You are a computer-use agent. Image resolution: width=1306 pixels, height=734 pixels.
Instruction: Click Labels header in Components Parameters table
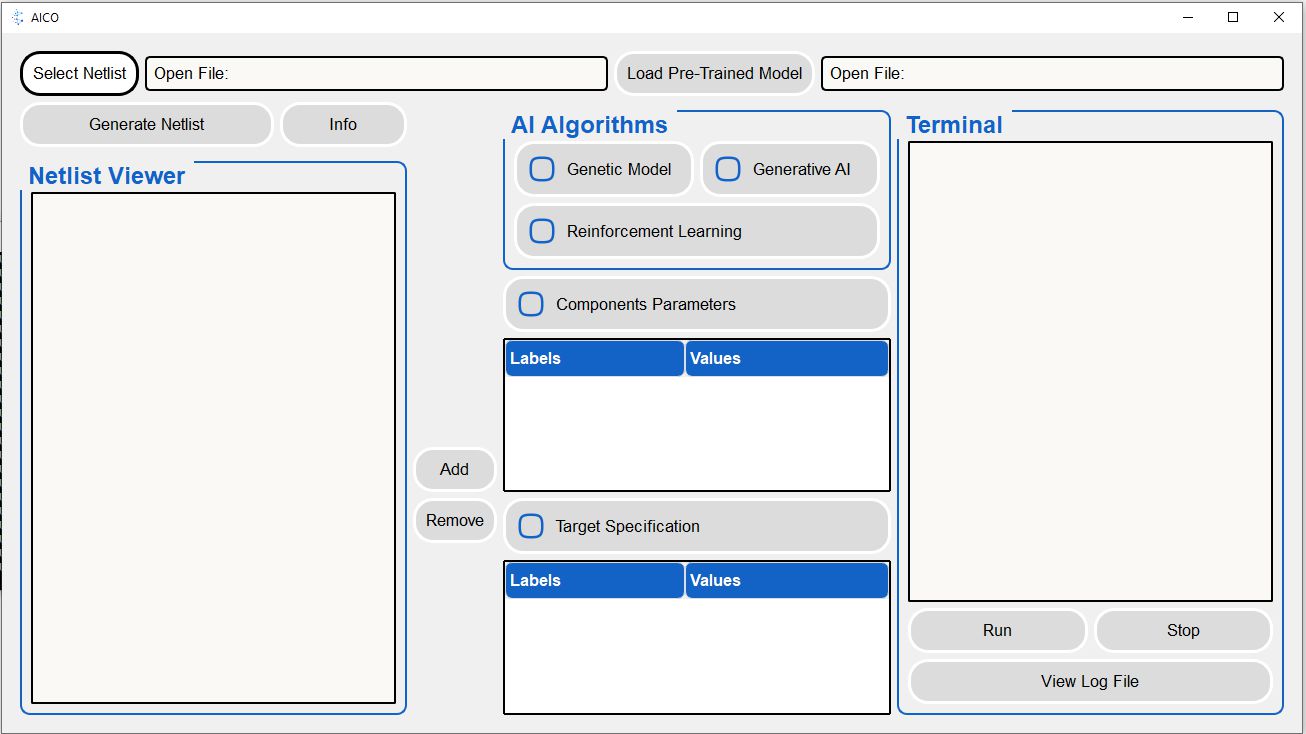(594, 359)
